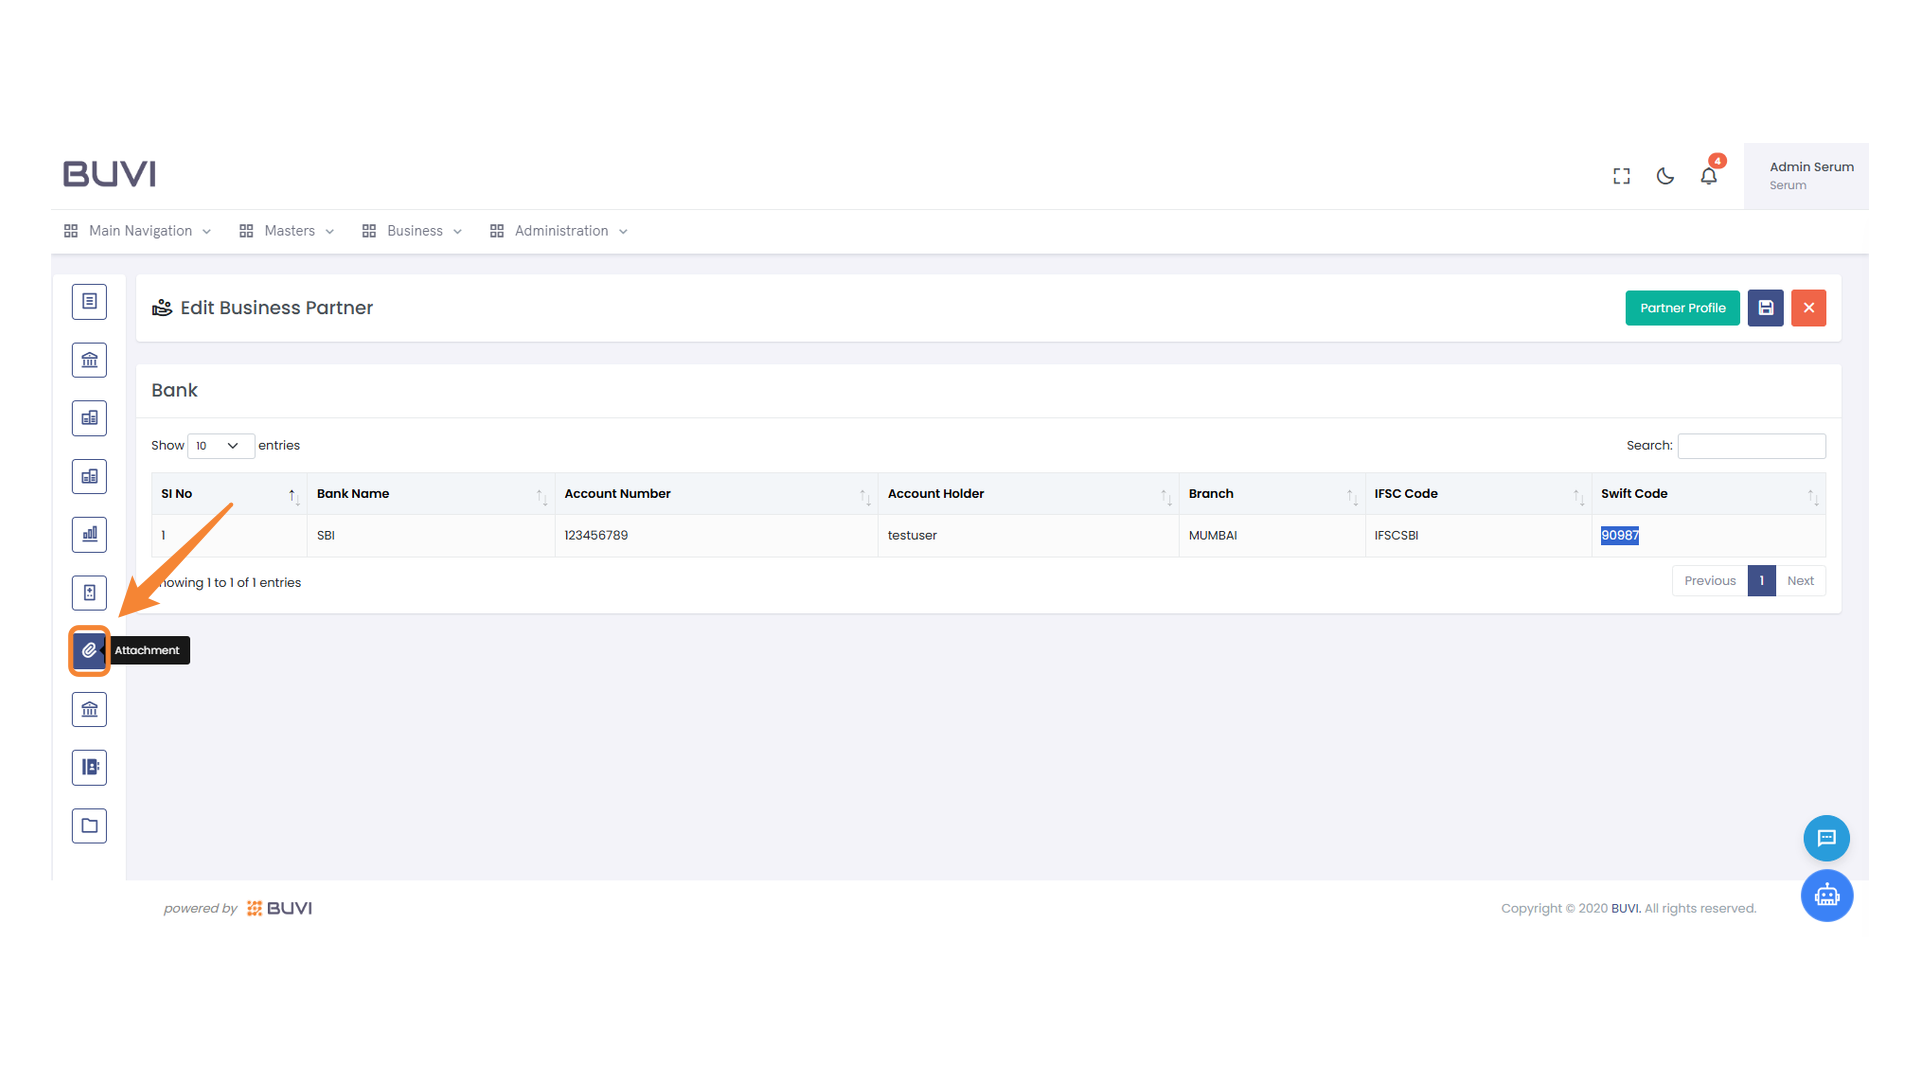Open the chat message bubble icon
Image resolution: width=1920 pixels, height=1080 pixels.
click(1826, 839)
